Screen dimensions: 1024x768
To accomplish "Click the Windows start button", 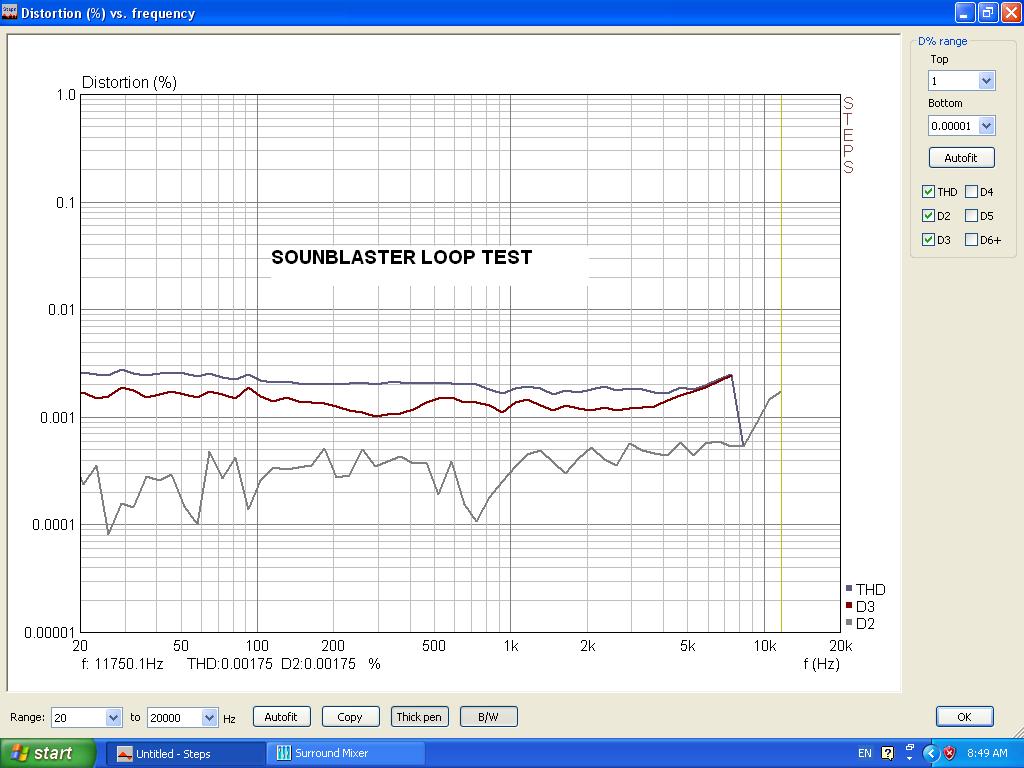I will tap(47, 753).
